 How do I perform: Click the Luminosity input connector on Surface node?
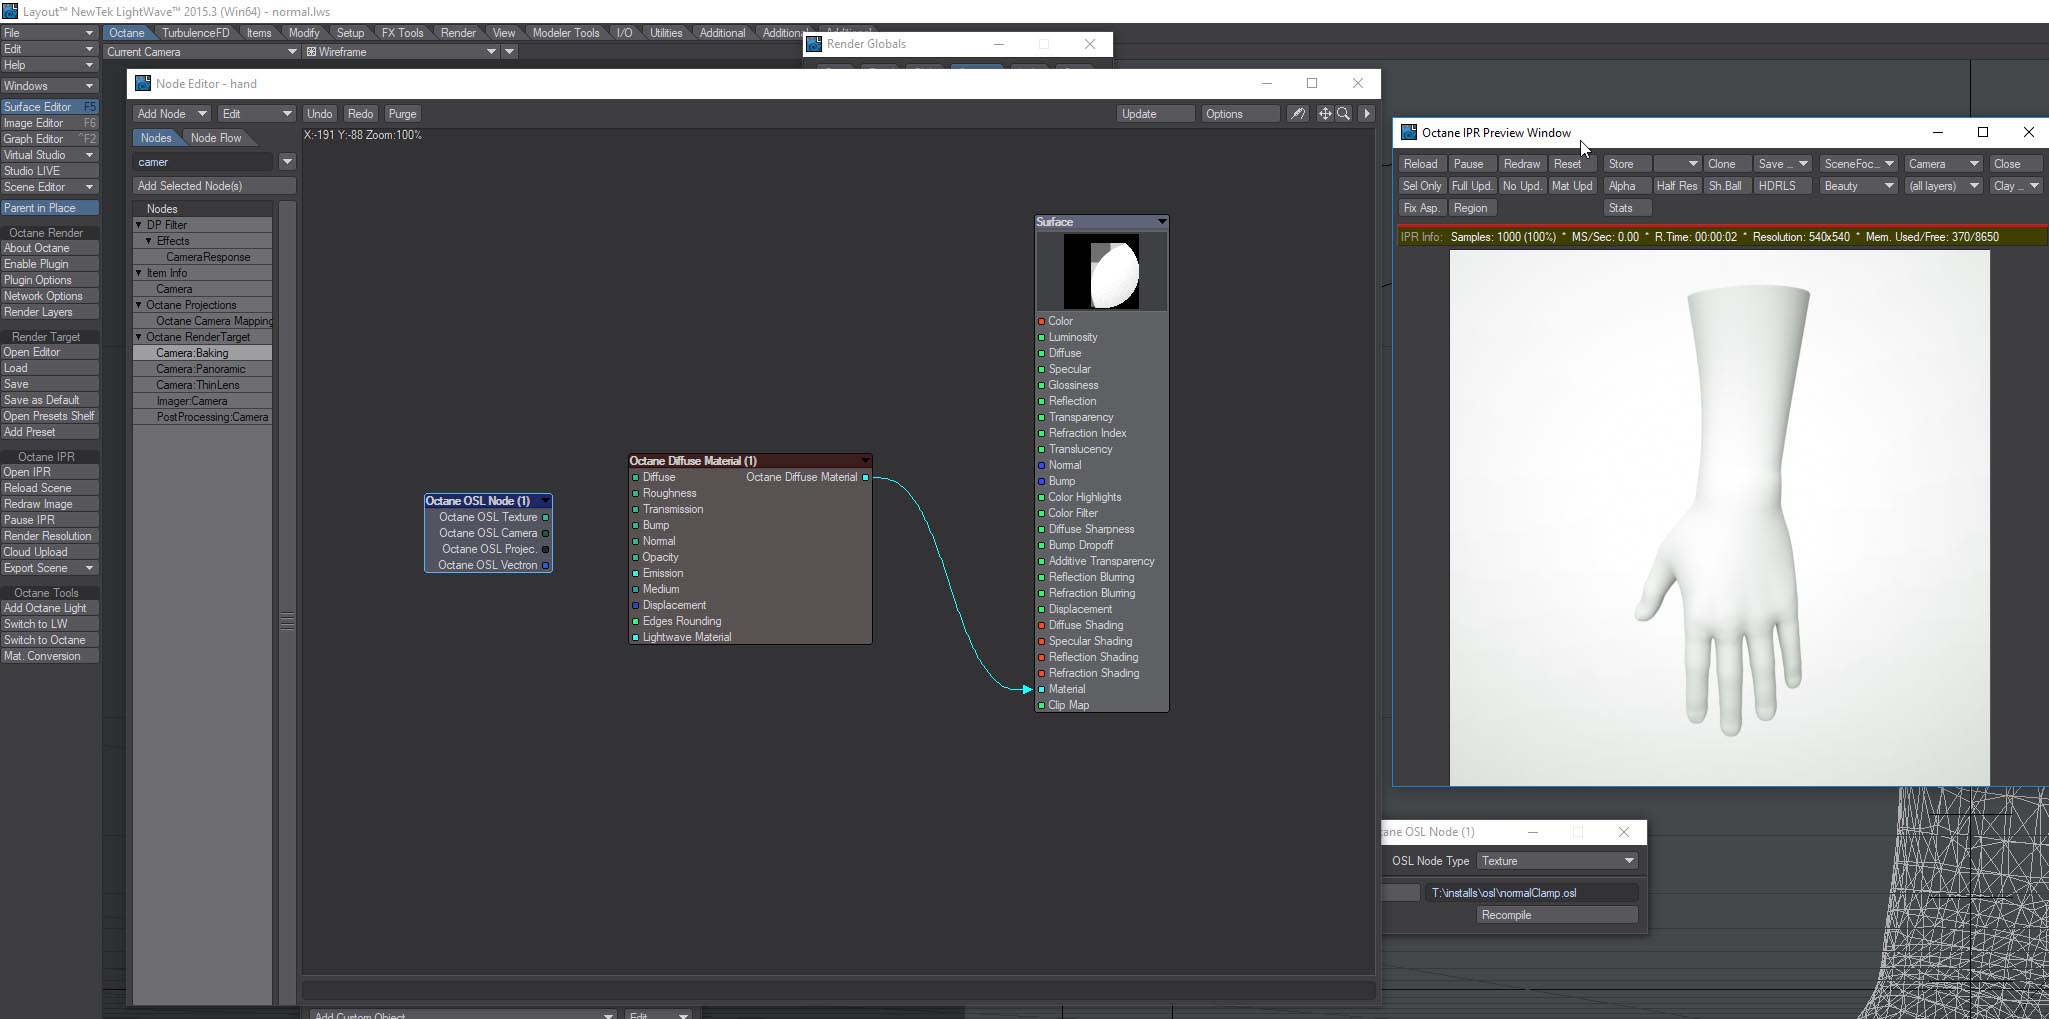(x=1041, y=338)
